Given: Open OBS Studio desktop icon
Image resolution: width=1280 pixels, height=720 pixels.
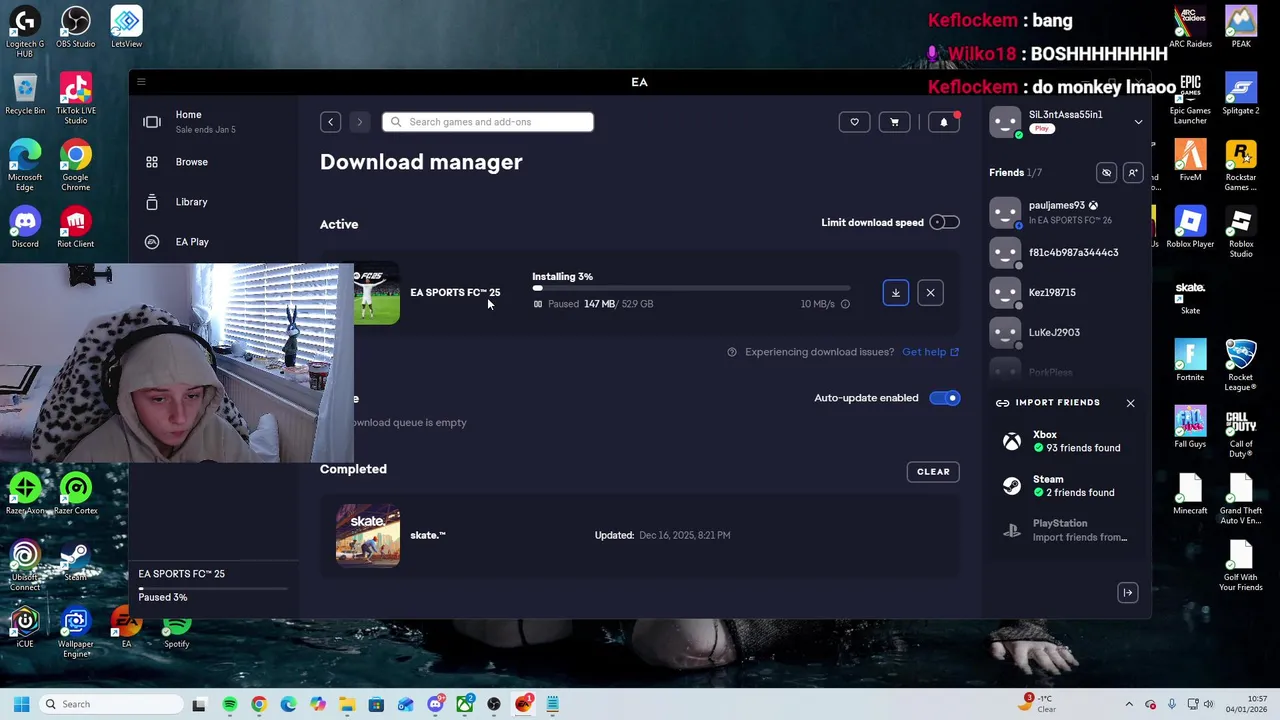Looking at the screenshot, I should (76, 28).
